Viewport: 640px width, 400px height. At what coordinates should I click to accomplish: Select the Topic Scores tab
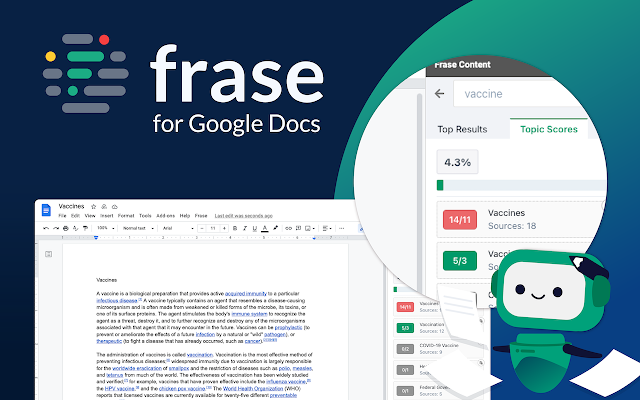tap(549, 129)
